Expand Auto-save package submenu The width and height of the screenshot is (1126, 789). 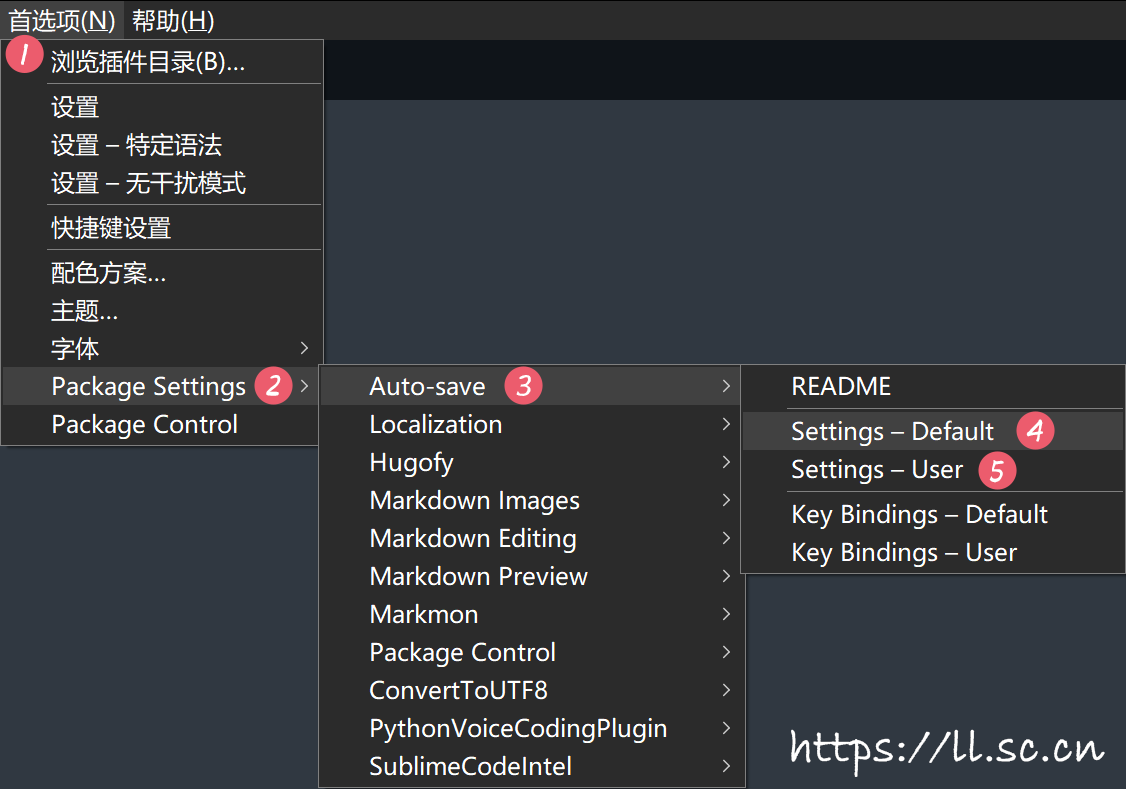click(x=428, y=386)
